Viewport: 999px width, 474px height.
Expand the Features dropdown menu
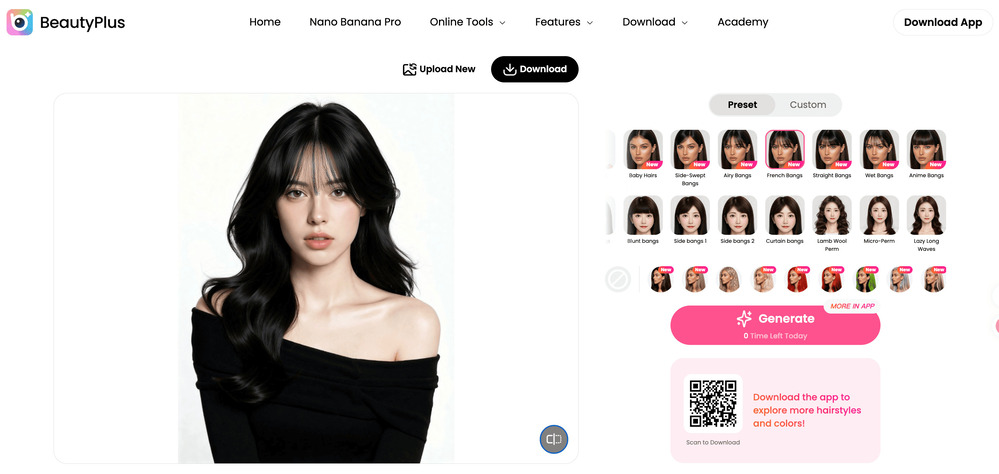click(564, 22)
